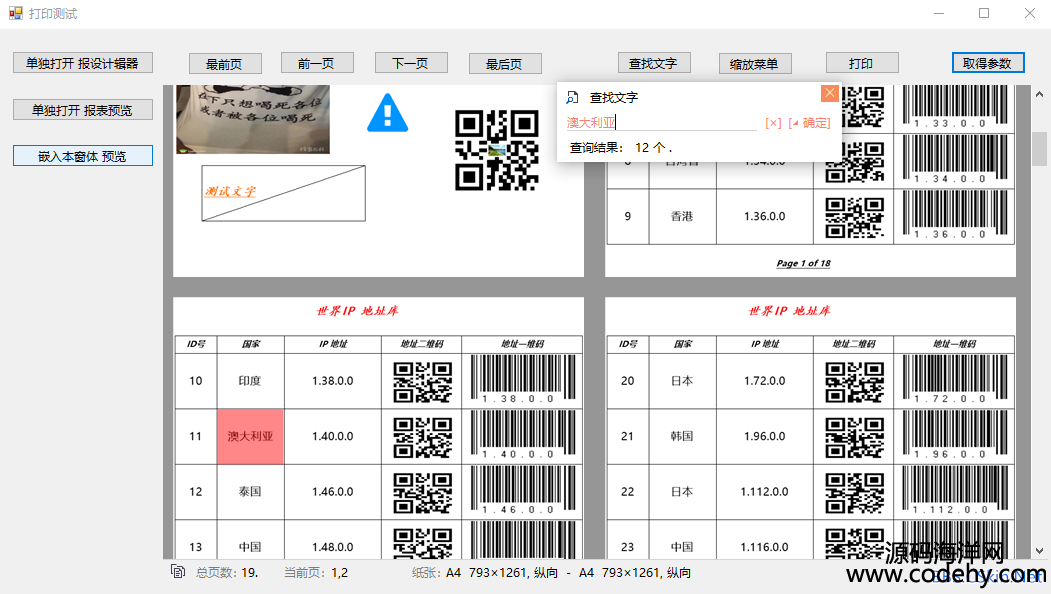Advance with the 下一页 button
Image resolution: width=1051 pixels, height=594 pixels.
(410, 64)
